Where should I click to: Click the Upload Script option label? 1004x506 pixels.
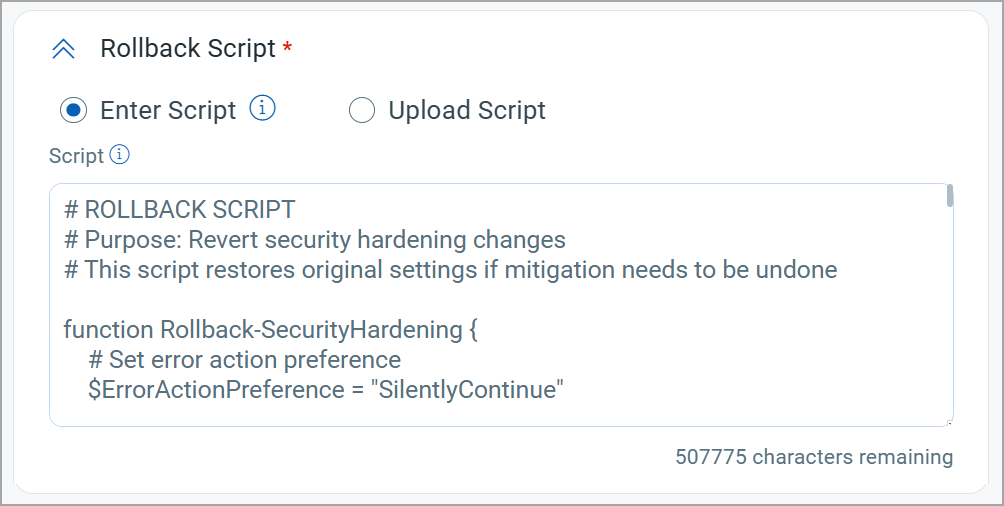(x=467, y=110)
